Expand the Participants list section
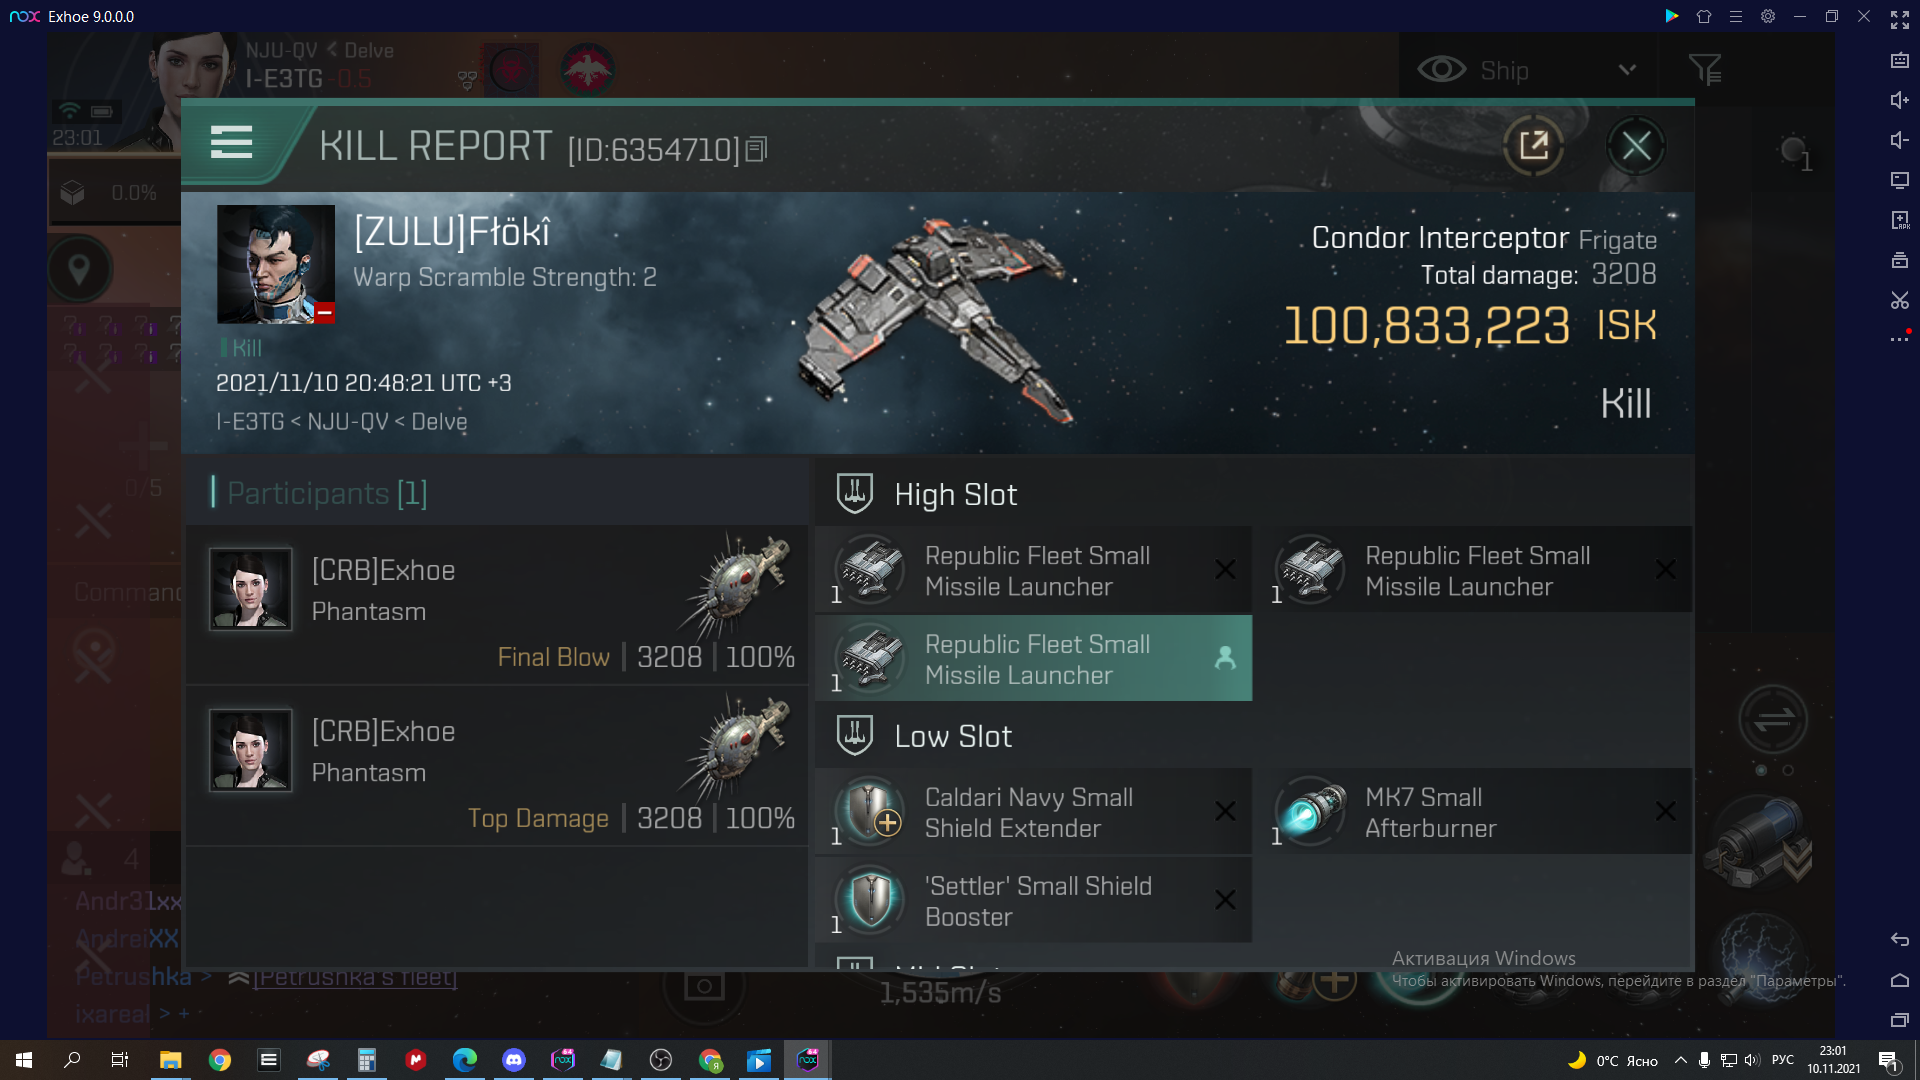Image resolution: width=1920 pixels, height=1080 pixels. point(326,491)
